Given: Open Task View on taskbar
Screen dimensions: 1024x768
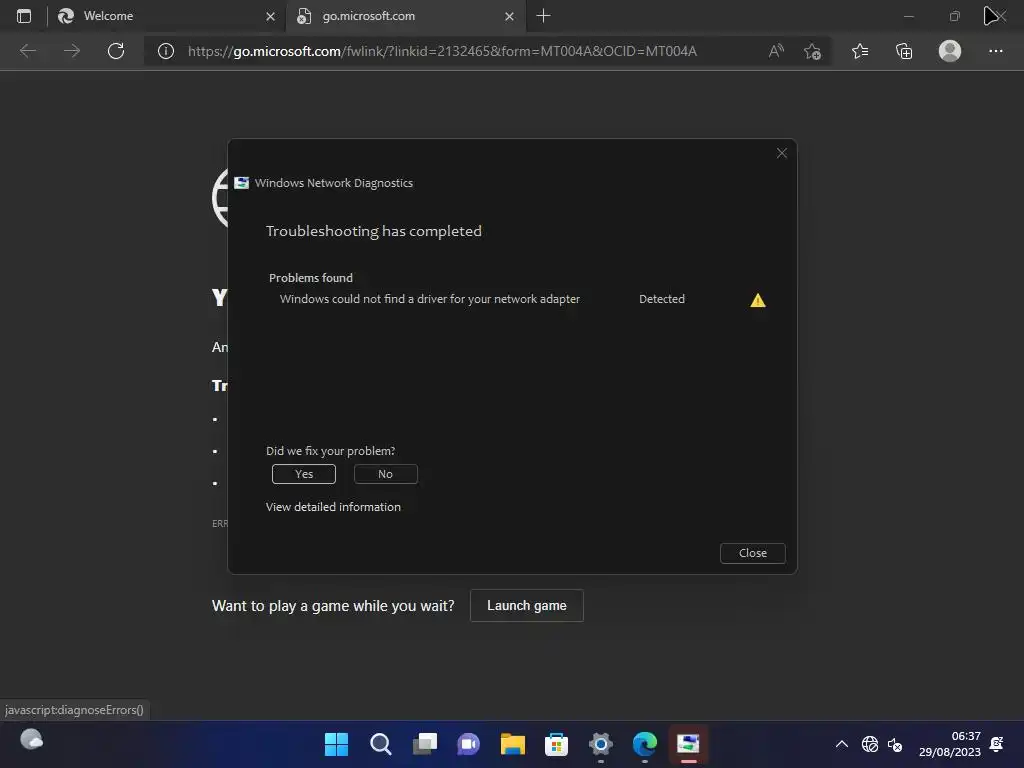Looking at the screenshot, I should click(x=424, y=744).
